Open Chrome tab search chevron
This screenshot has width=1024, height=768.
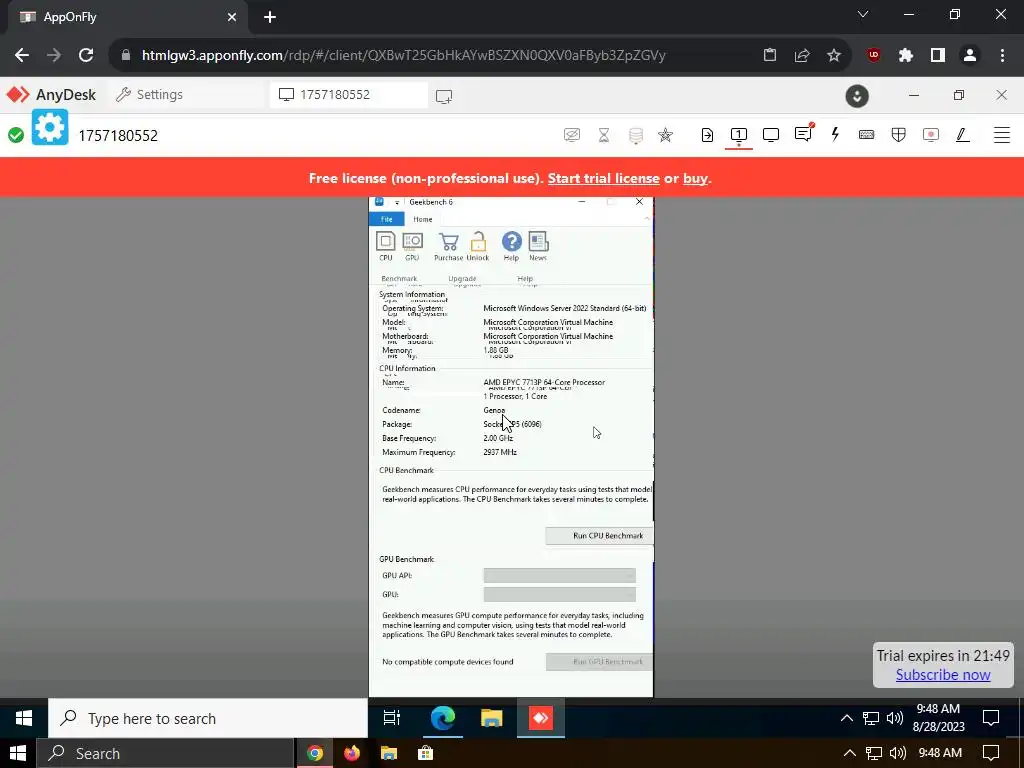(x=863, y=14)
